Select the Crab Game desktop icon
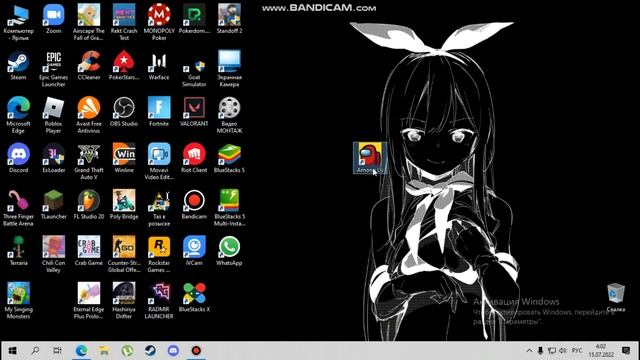Viewport: 640px width, 360px height. (x=89, y=252)
